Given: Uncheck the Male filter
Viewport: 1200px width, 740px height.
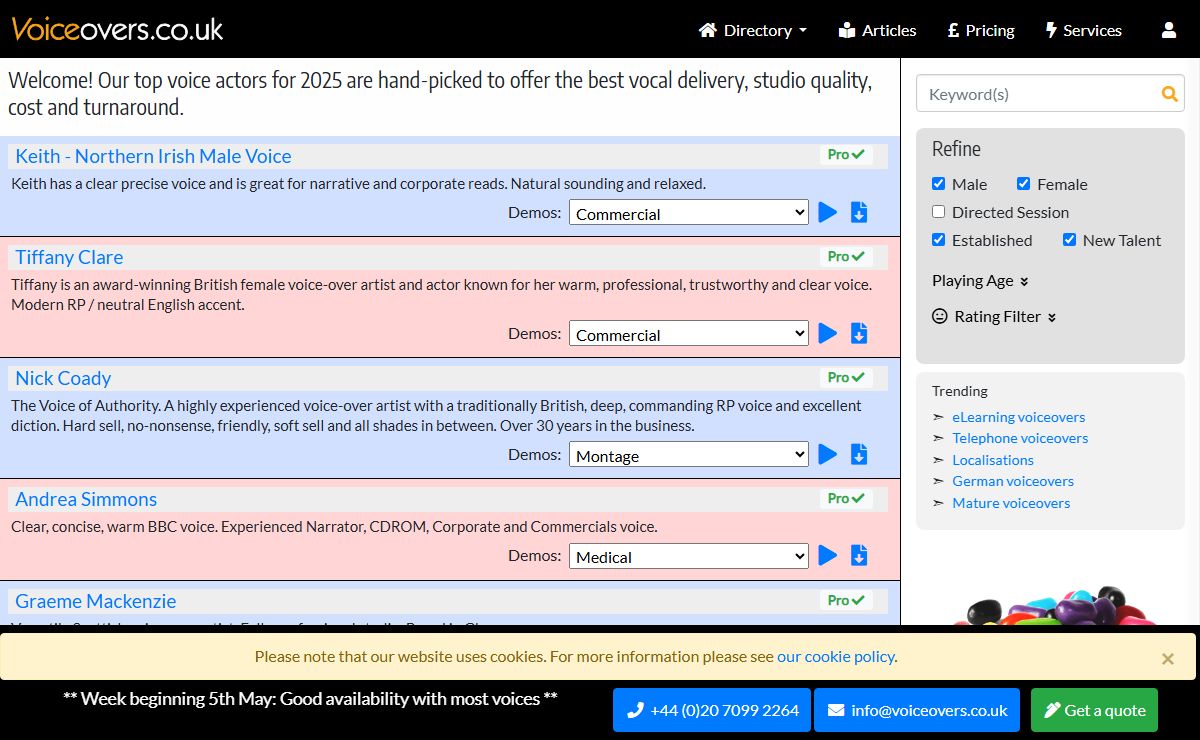Looking at the screenshot, I should (x=938, y=184).
